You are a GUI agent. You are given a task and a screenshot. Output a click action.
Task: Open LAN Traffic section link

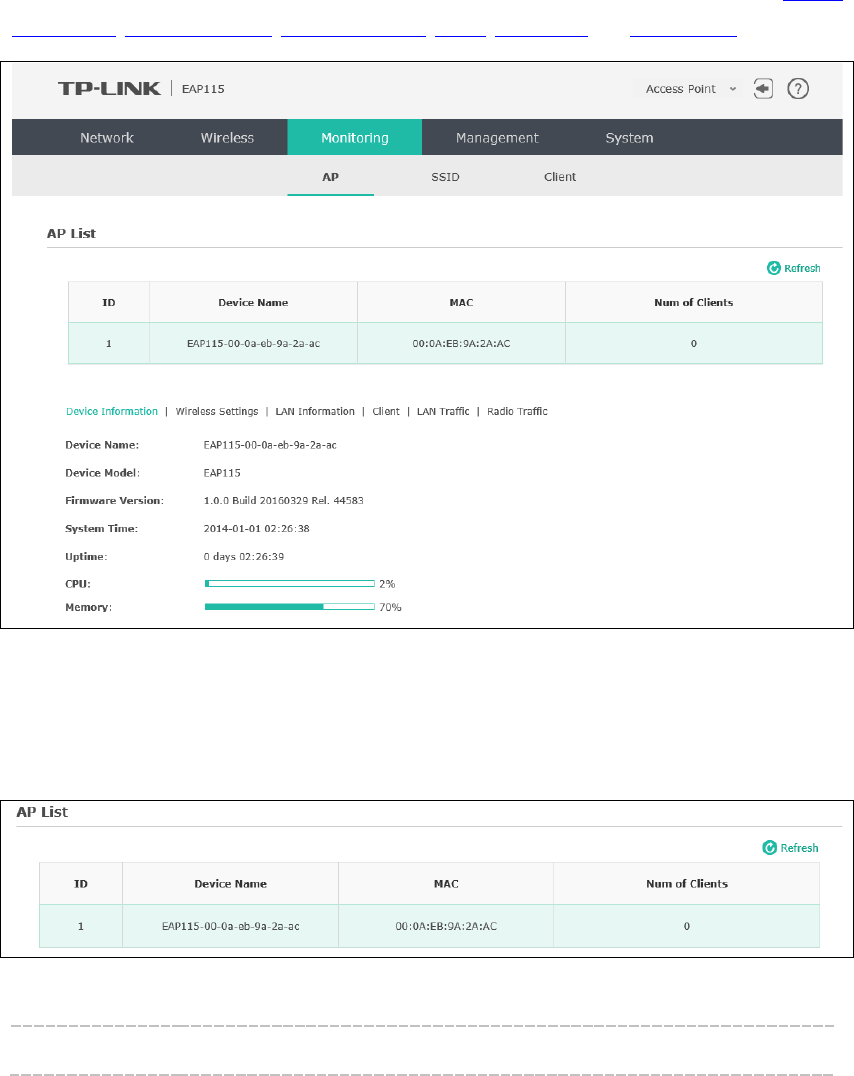[x=443, y=412]
